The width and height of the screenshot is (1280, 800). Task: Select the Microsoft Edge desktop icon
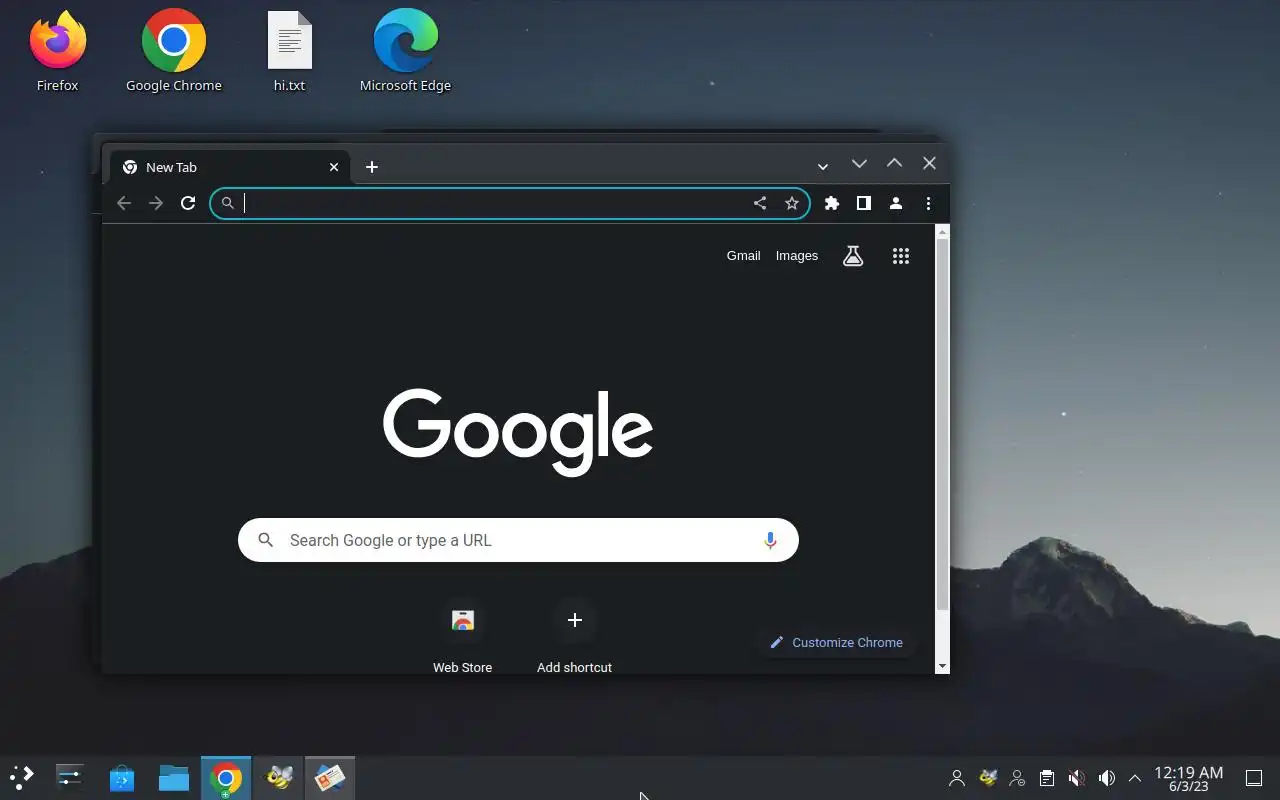[405, 52]
